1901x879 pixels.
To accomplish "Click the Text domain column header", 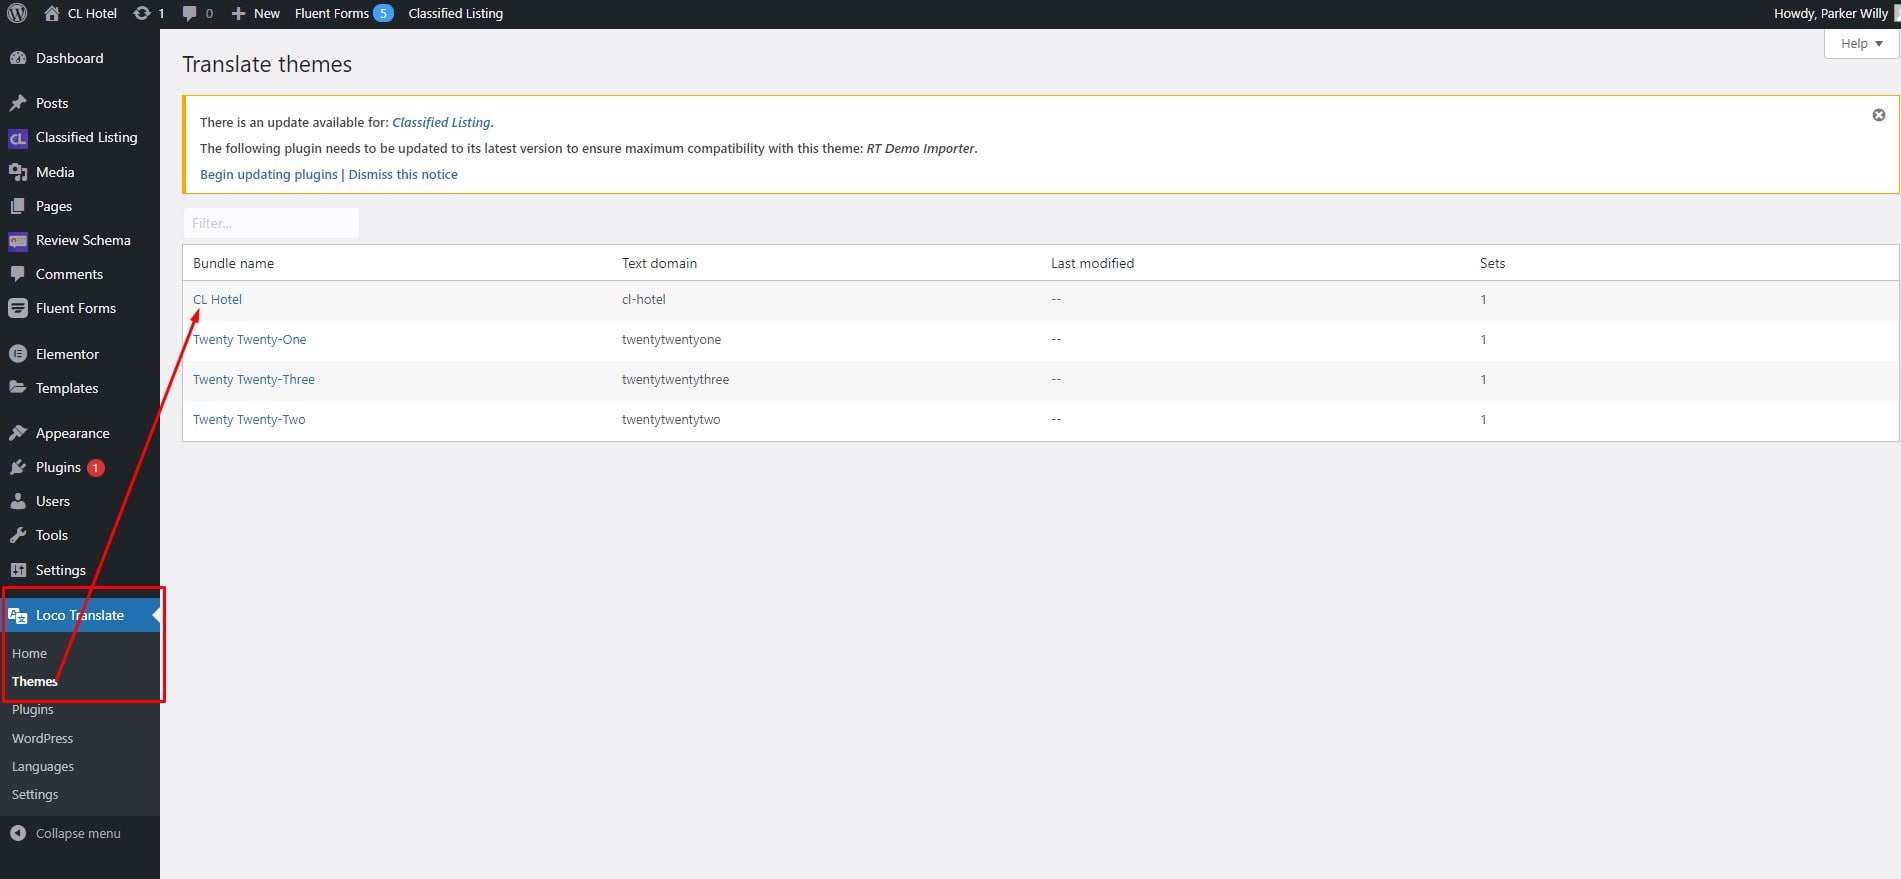I will click(x=659, y=263).
